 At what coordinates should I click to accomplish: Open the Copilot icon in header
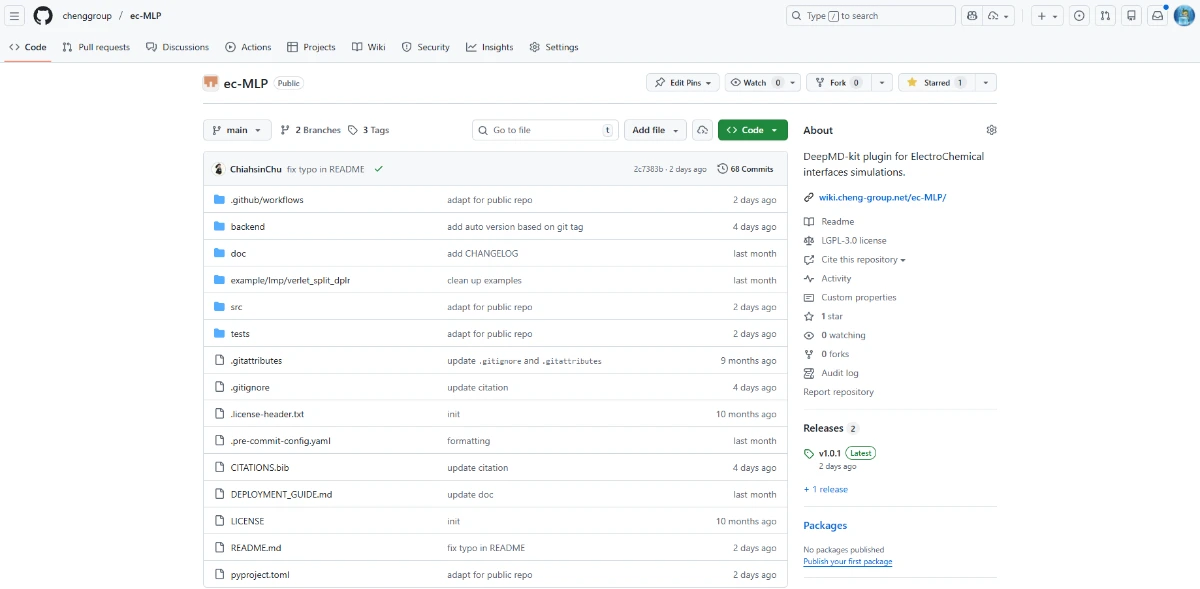click(x=972, y=16)
